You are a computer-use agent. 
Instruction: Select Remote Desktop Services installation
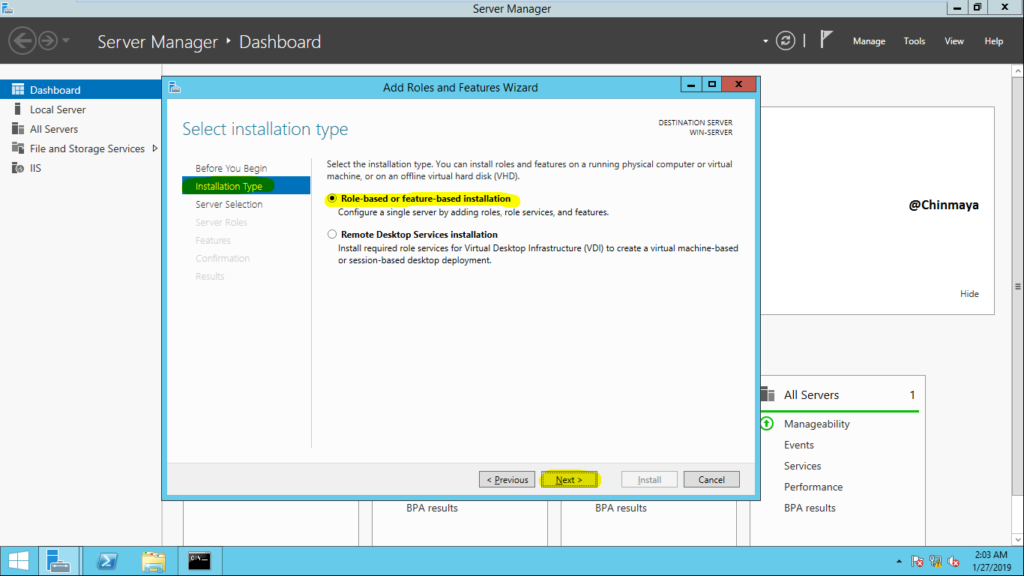(332, 234)
